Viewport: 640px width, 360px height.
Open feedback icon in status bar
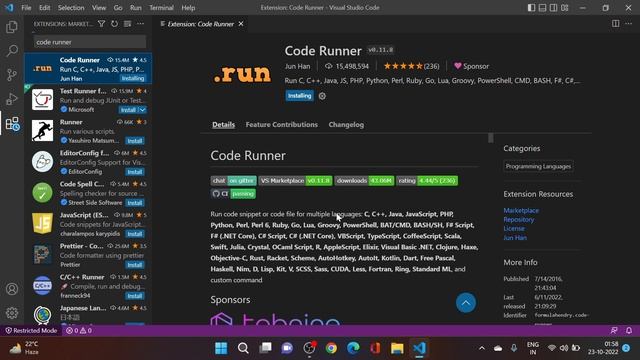coord(614,331)
